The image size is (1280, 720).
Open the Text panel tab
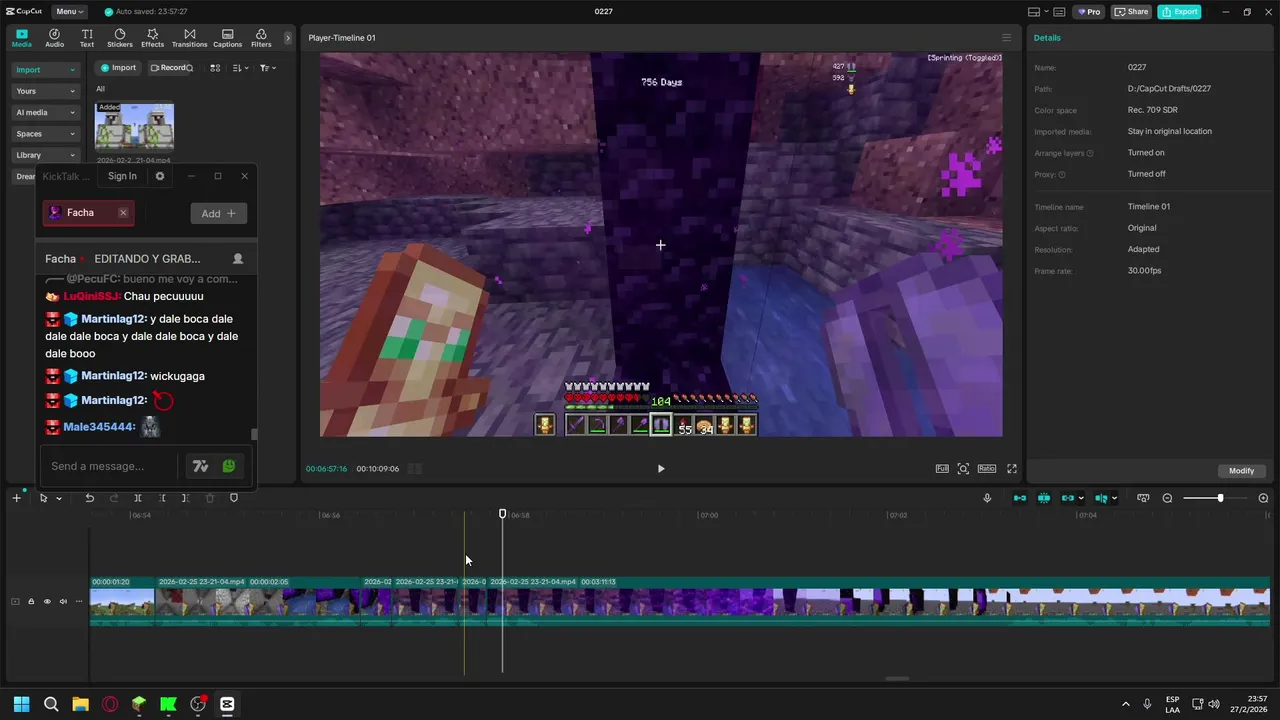pyautogui.click(x=87, y=38)
